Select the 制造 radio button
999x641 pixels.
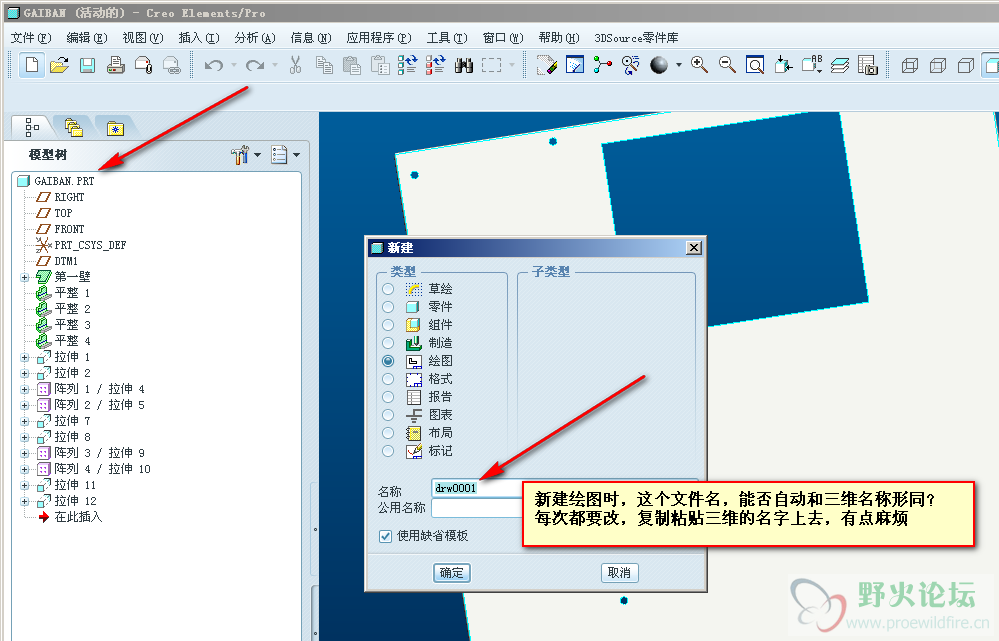coord(388,343)
